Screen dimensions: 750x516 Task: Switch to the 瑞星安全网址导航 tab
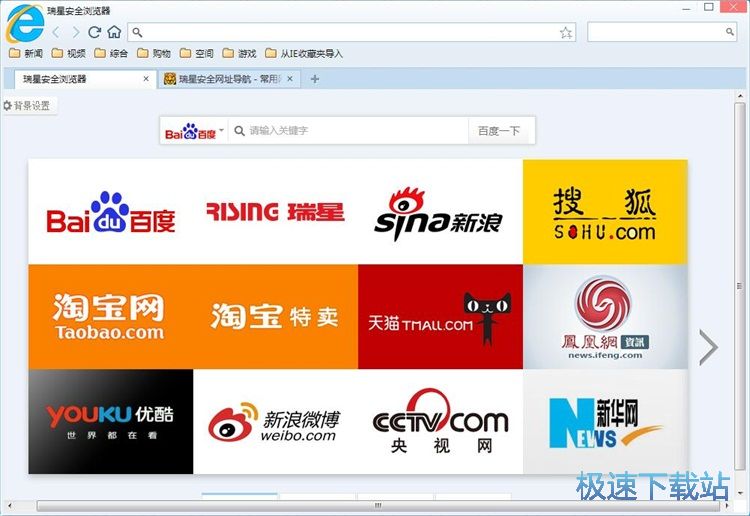(x=230, y=79)
